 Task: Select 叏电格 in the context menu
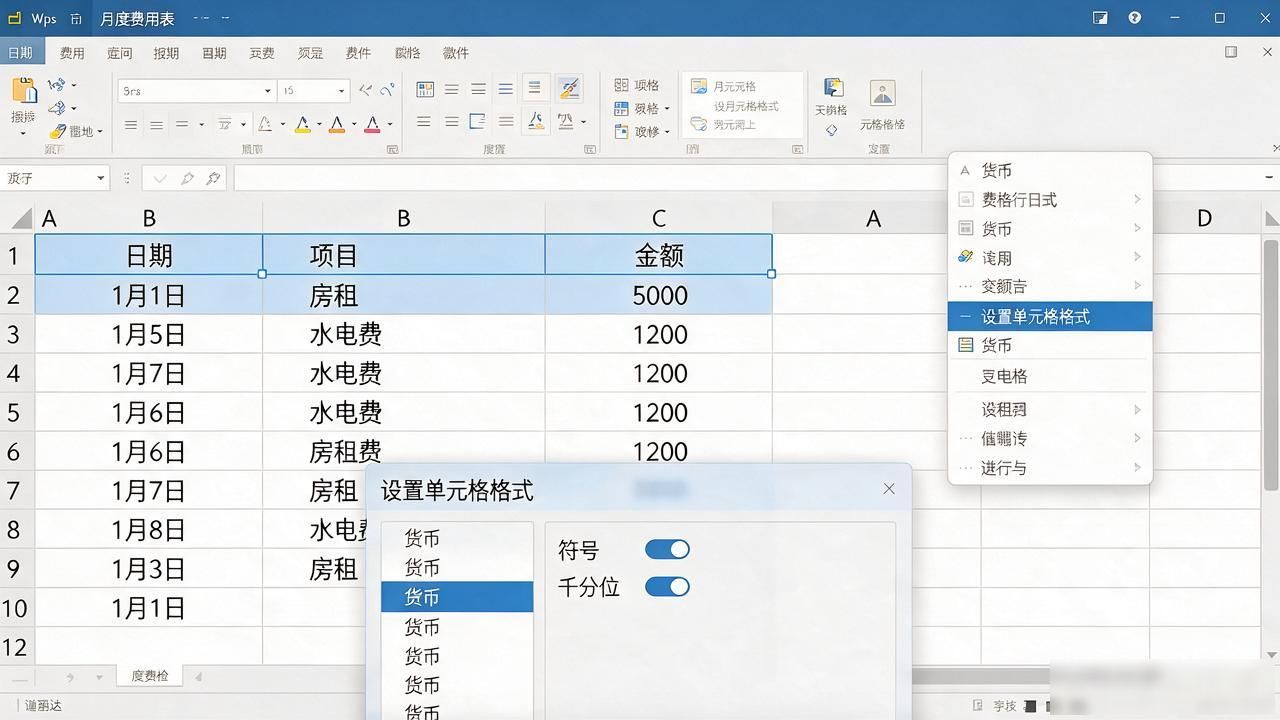coord(1050,376)
